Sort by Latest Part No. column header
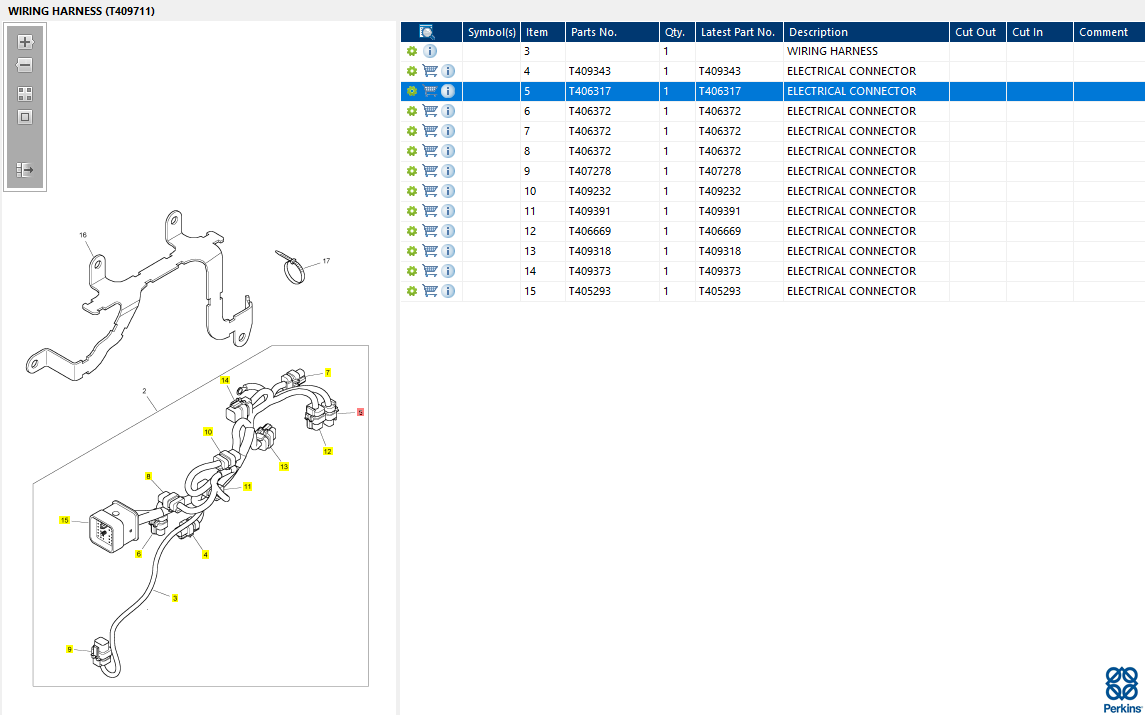The image size is (1145, 715). [739, 32]
